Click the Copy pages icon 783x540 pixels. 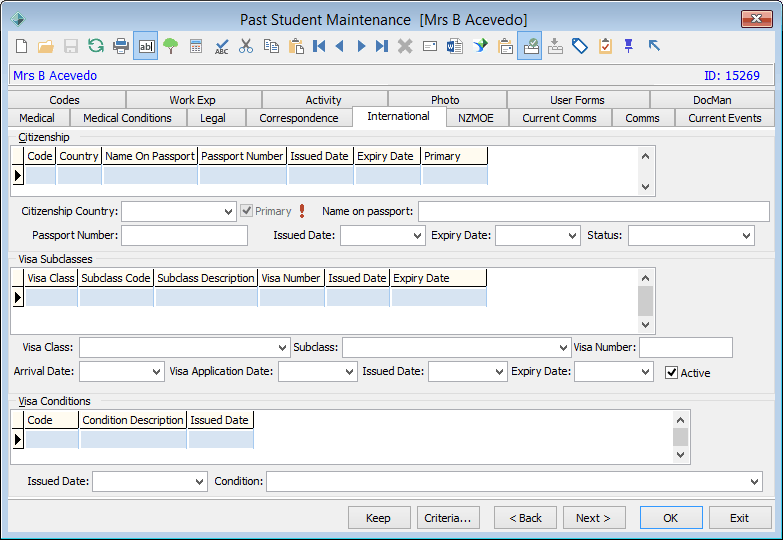tap(271, 46)
